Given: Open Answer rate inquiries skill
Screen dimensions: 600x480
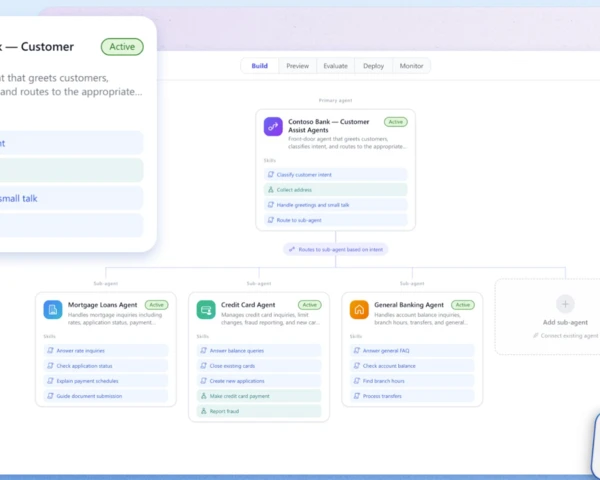Looking at the screenshot, I should (106, 351).
